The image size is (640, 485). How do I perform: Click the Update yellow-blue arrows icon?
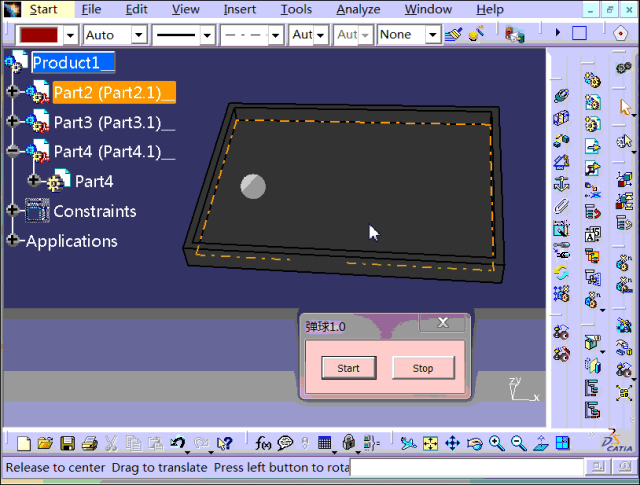pos(562,272)
